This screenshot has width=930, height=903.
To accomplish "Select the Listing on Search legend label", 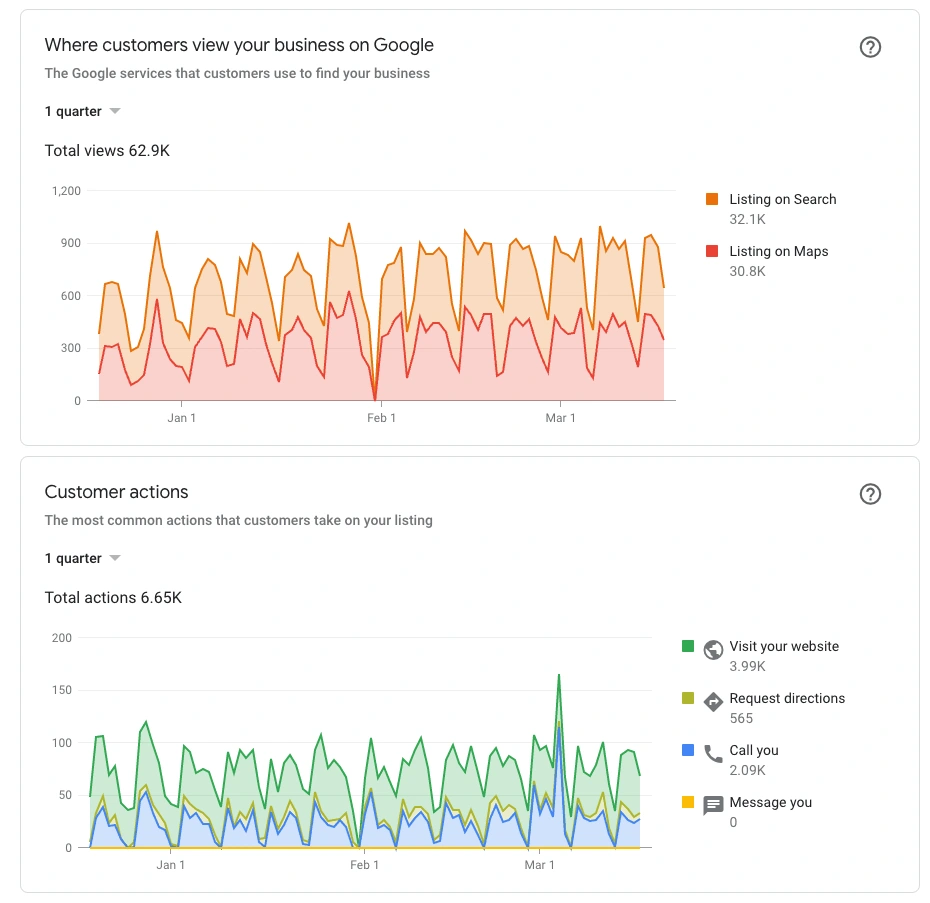I will tap(782, 200).
